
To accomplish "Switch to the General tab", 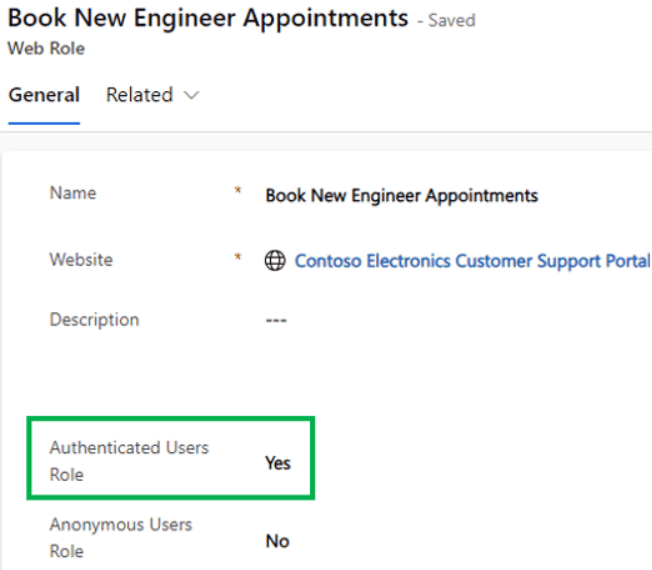I will coord(44,95).
